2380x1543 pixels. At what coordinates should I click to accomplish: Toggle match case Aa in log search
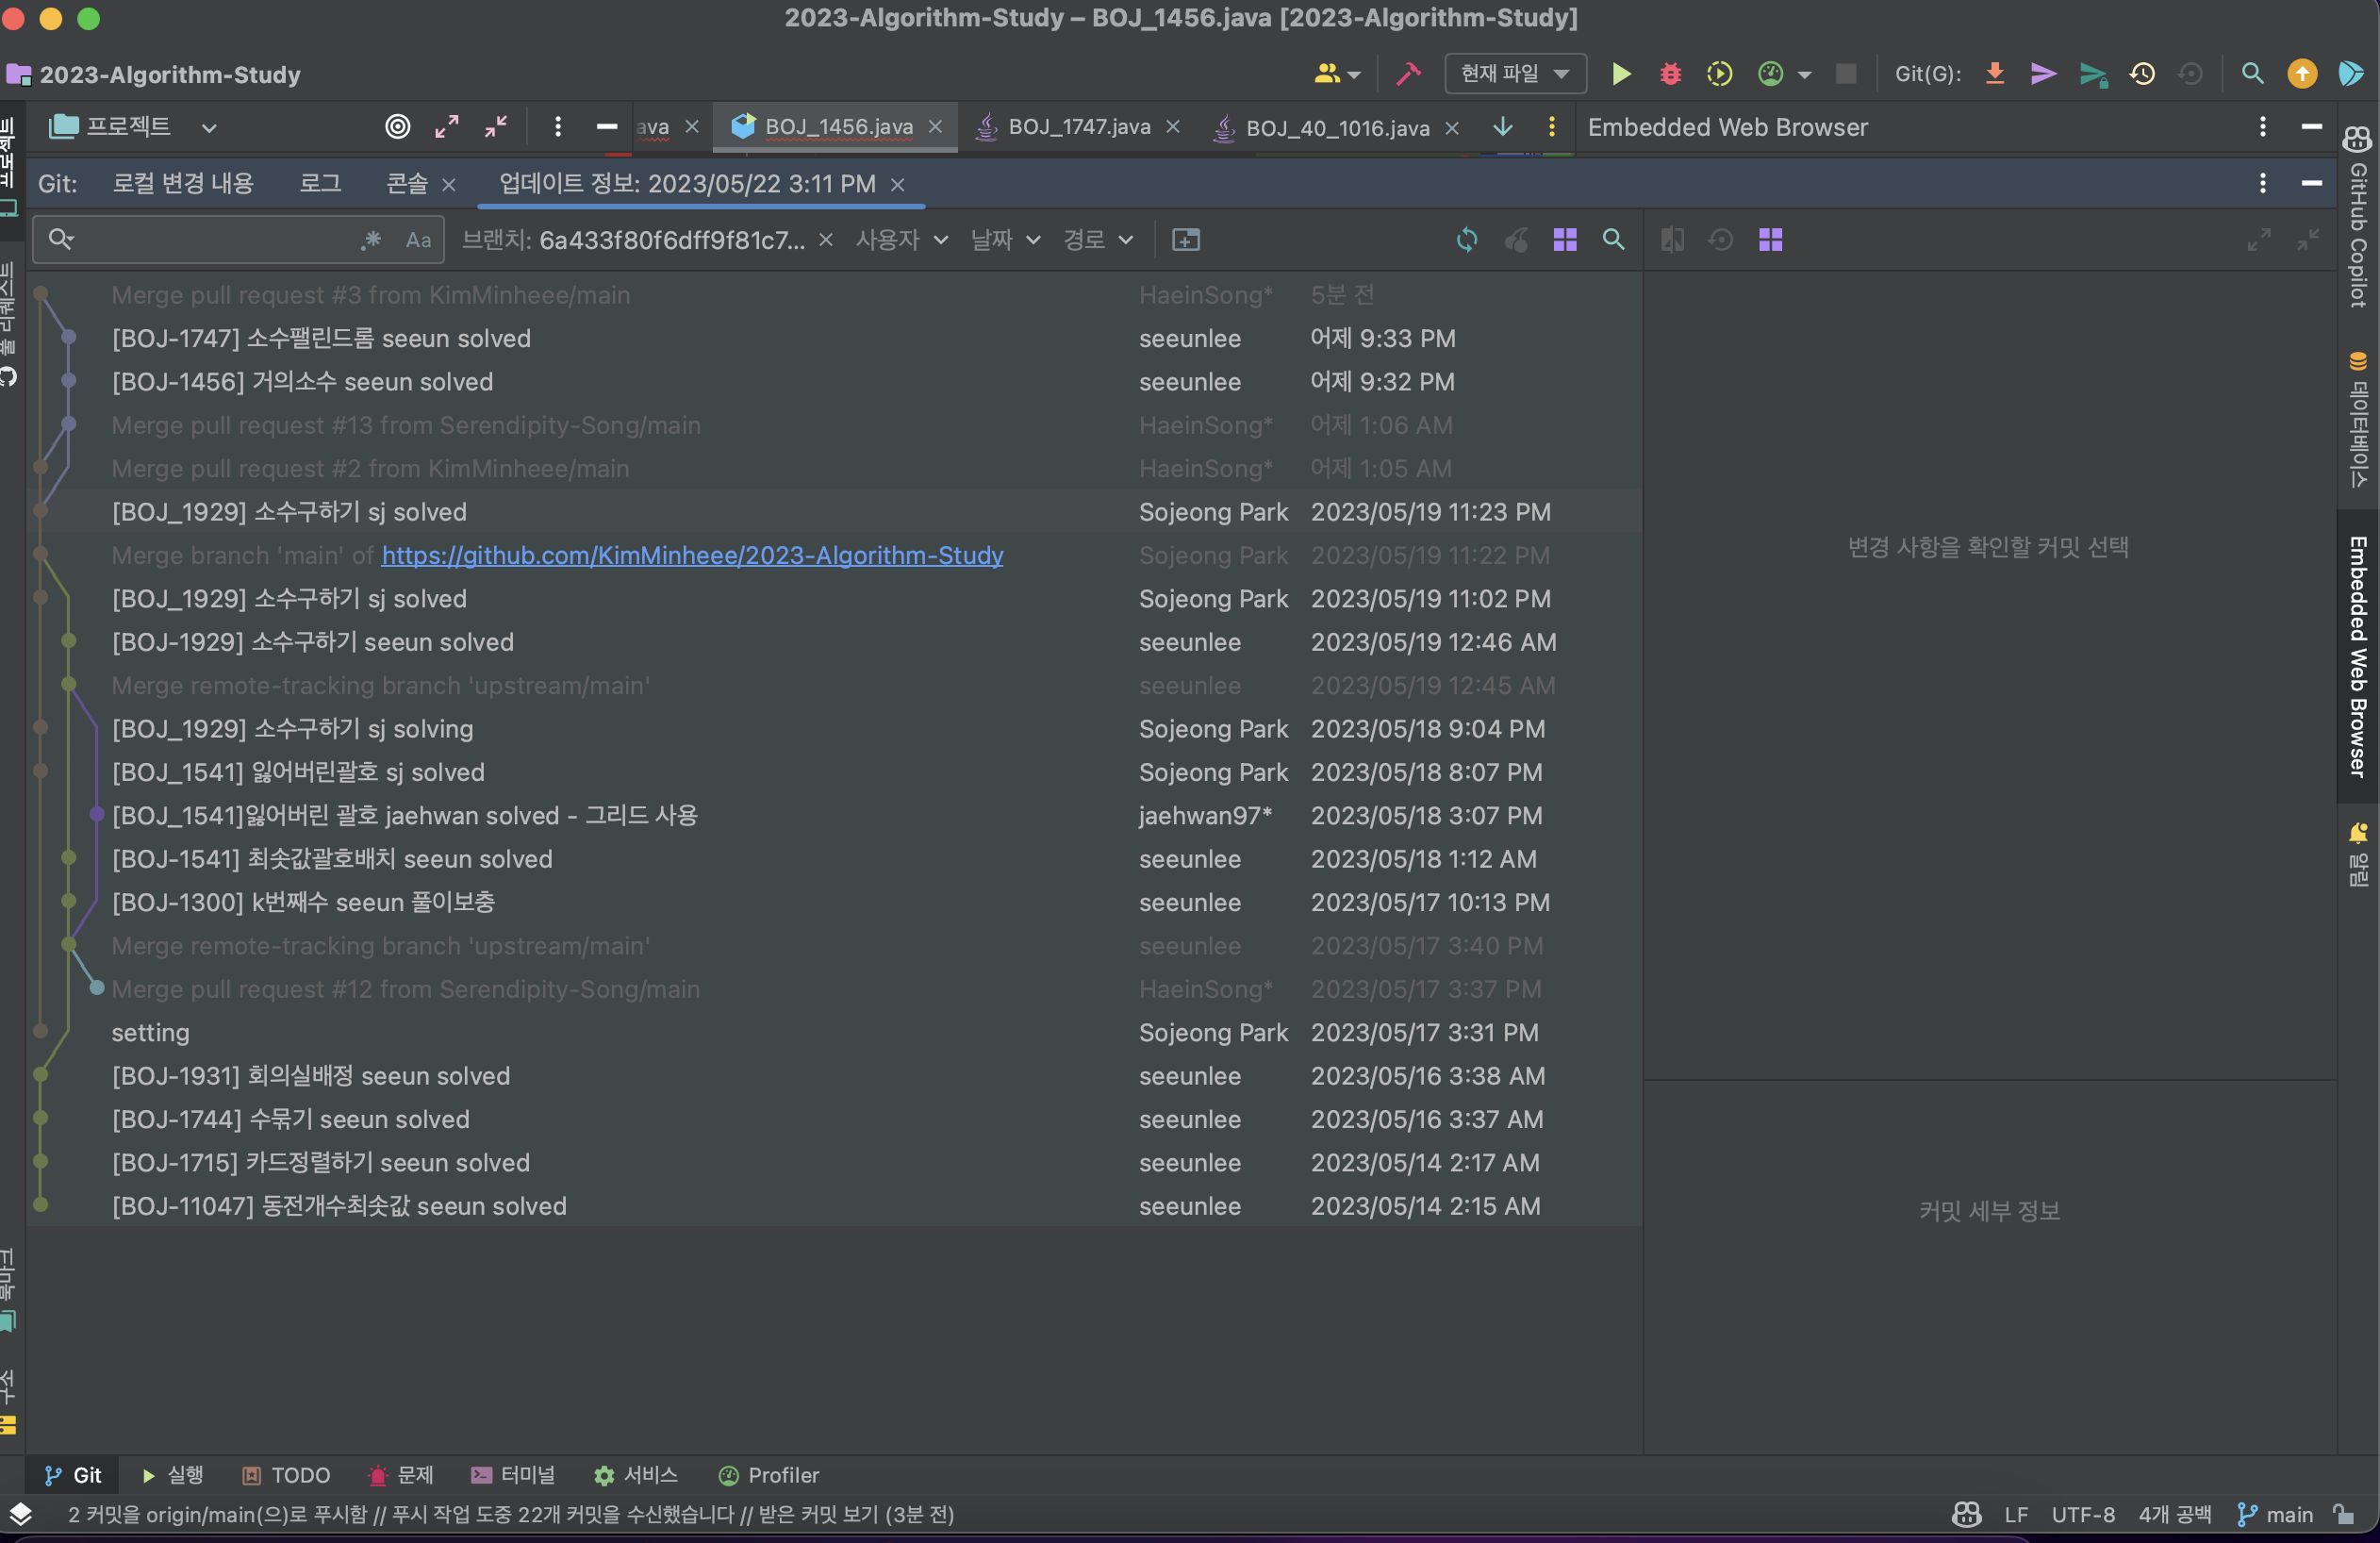[x=418, y=240]
